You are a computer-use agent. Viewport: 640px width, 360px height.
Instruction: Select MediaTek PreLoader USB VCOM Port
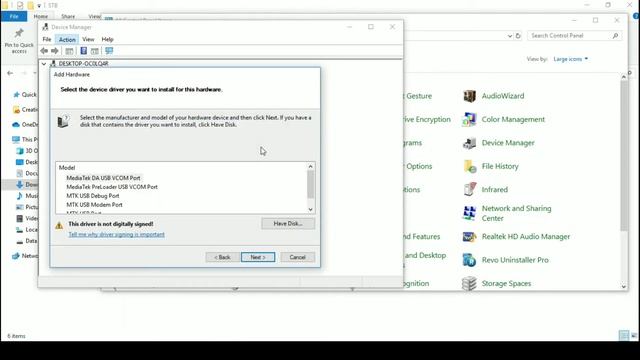[112, 187]
